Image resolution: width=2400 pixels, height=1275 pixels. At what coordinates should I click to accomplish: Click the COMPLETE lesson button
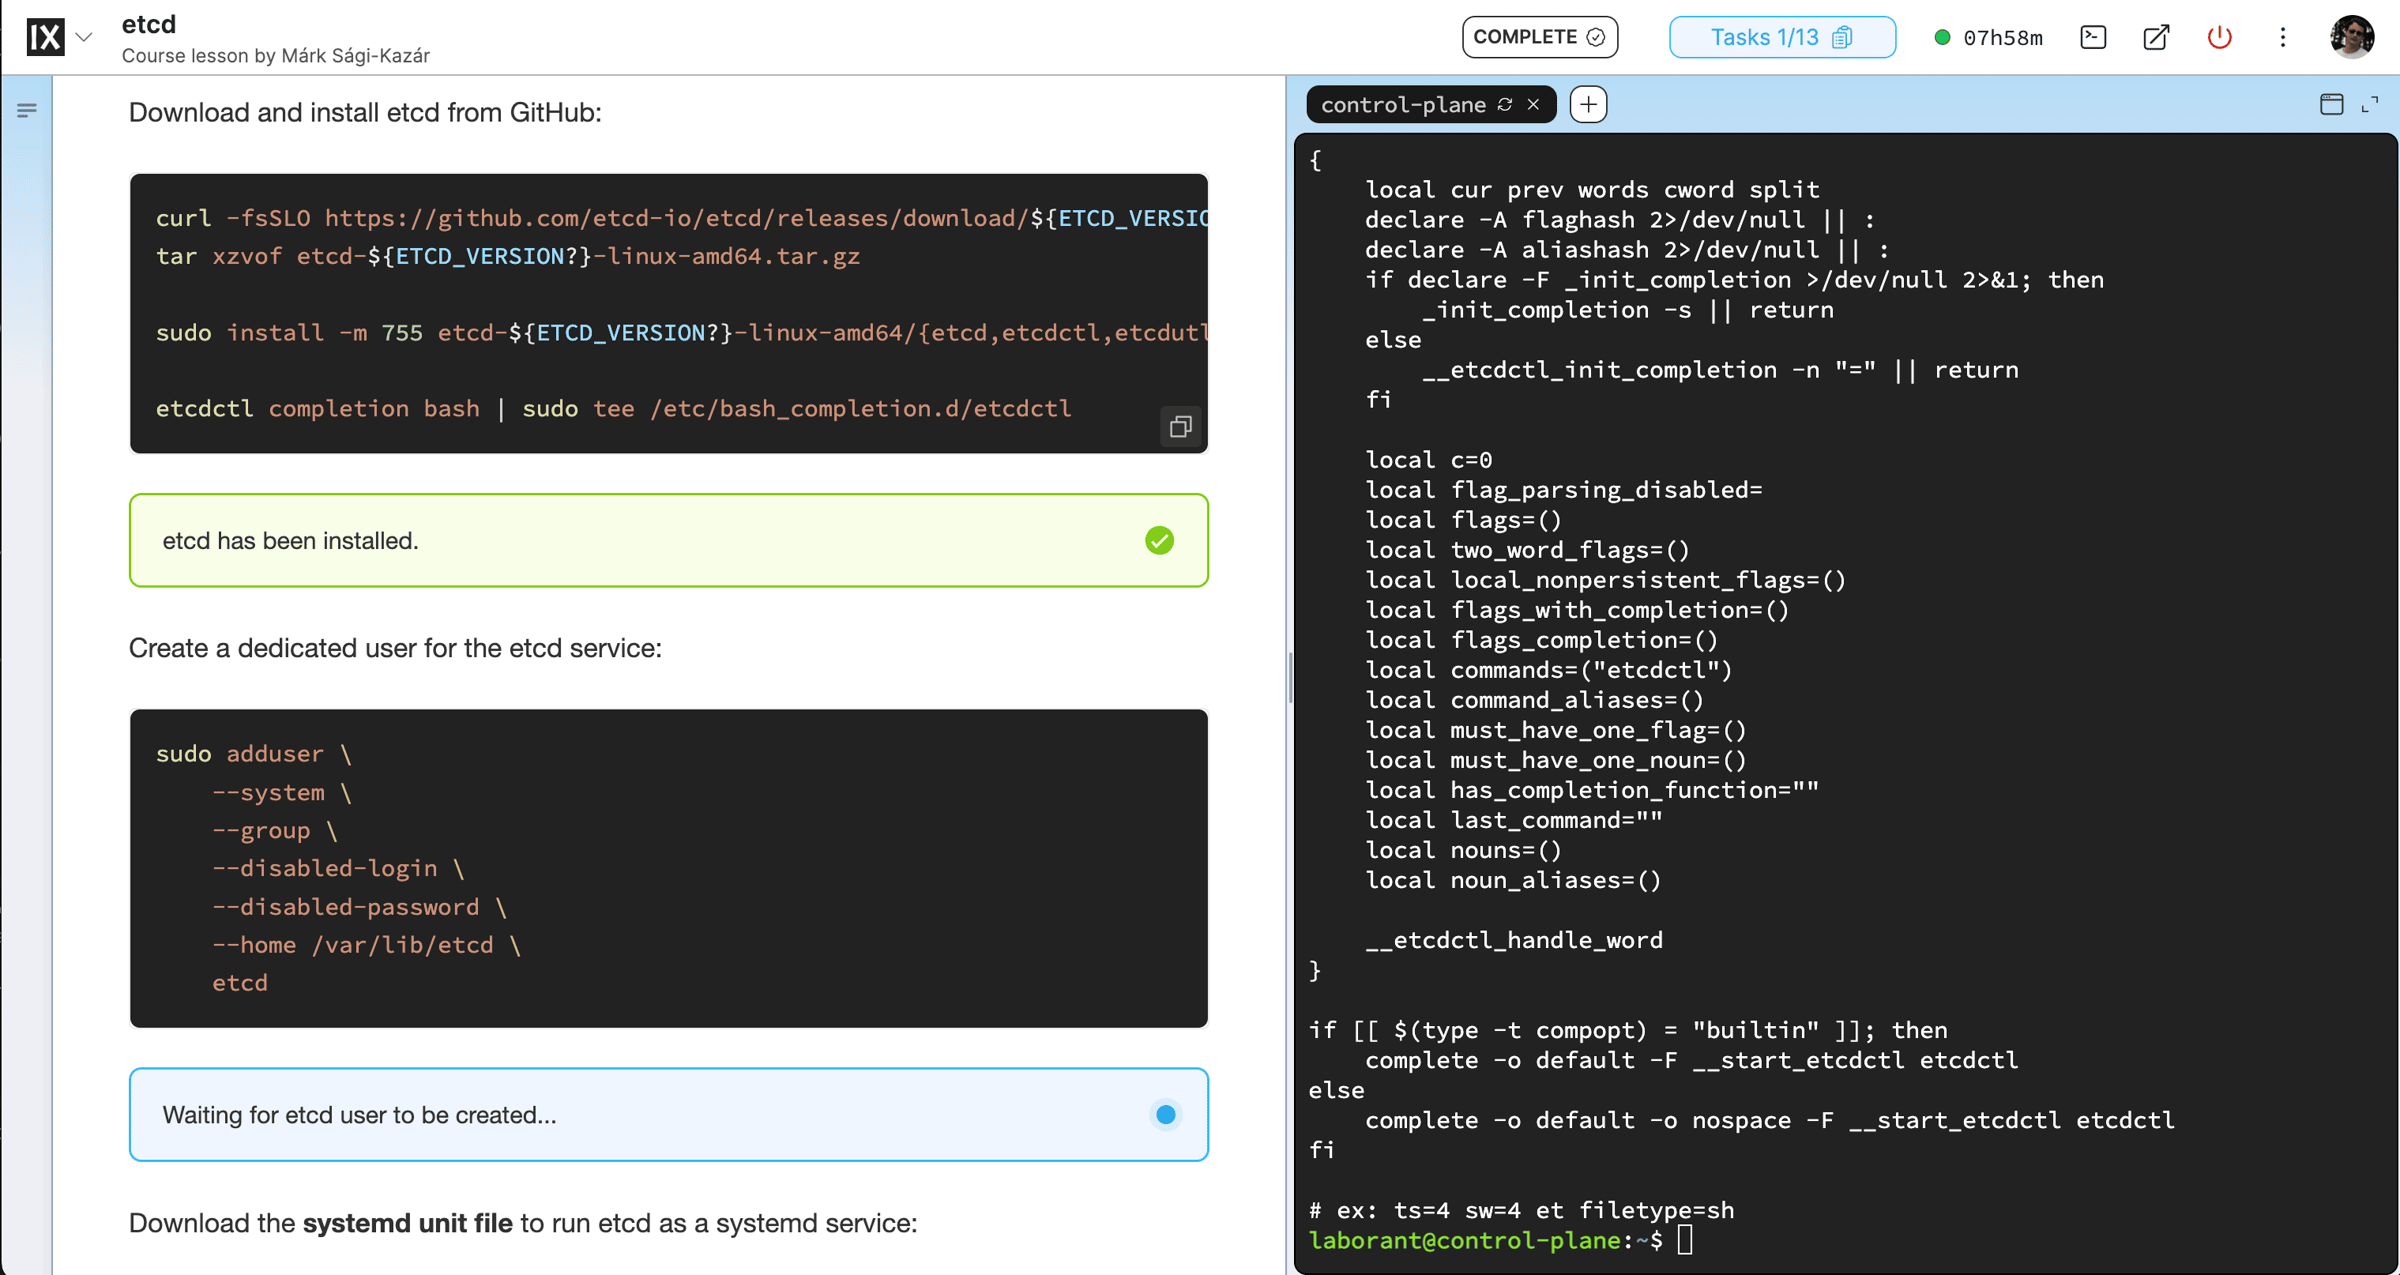[1539, 37]
